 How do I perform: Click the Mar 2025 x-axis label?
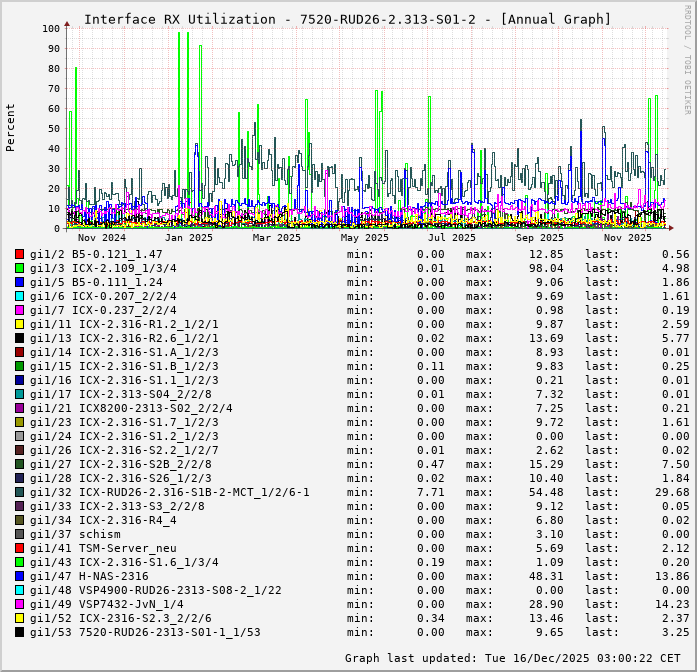(276, 238)
